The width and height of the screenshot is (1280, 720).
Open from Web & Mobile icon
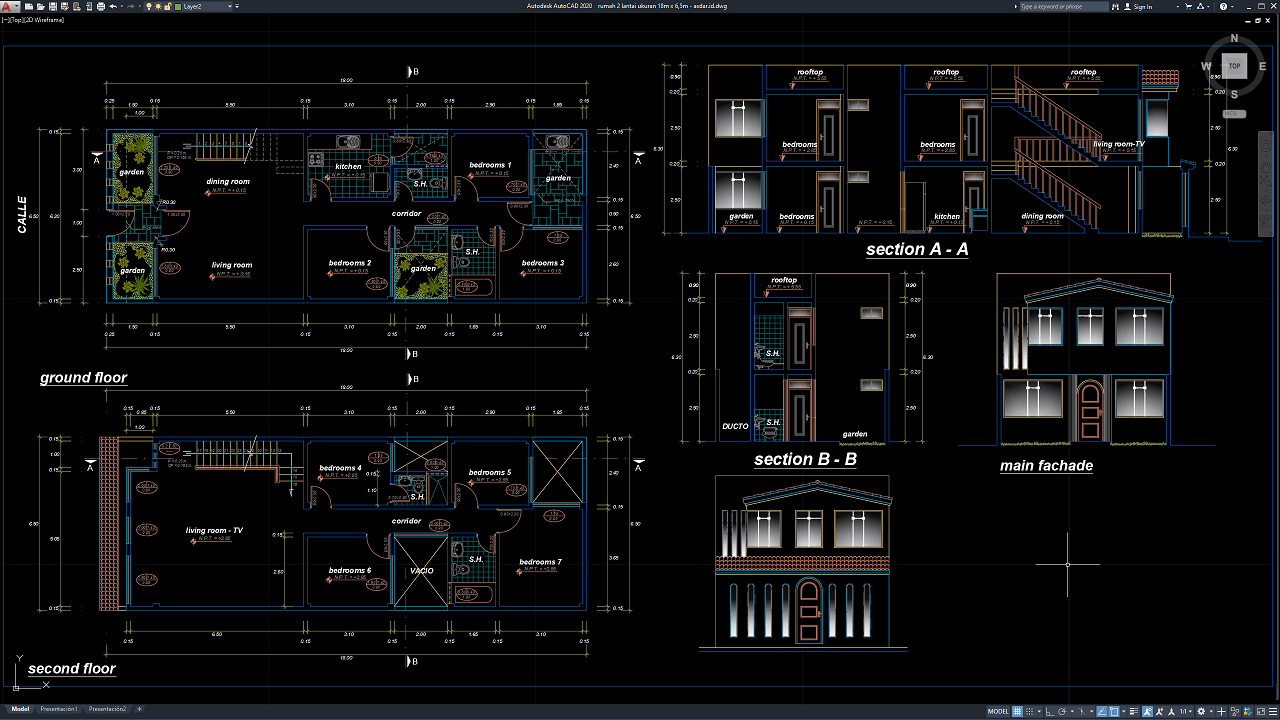pos(77,6)
